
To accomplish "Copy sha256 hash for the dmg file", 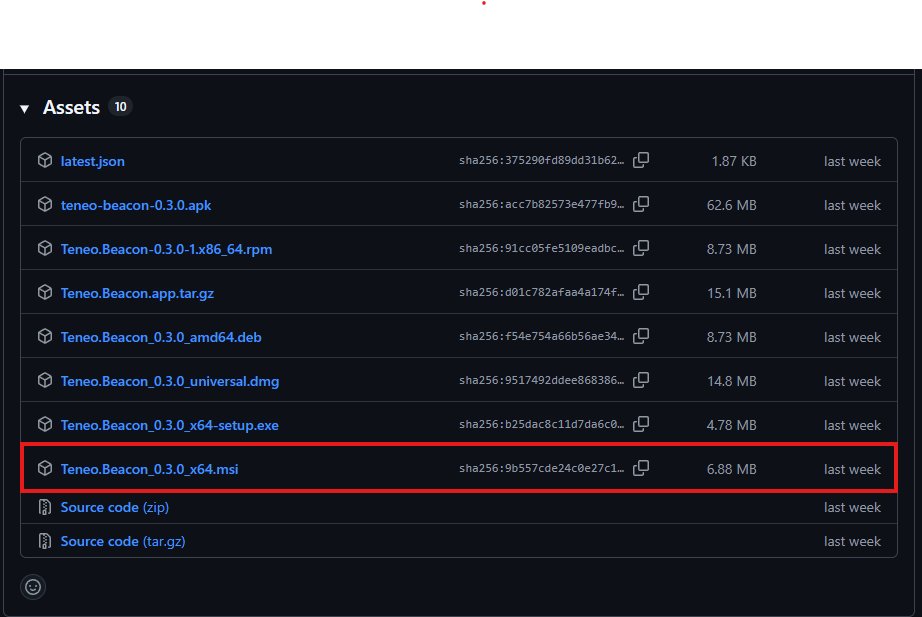I will 641,380.
